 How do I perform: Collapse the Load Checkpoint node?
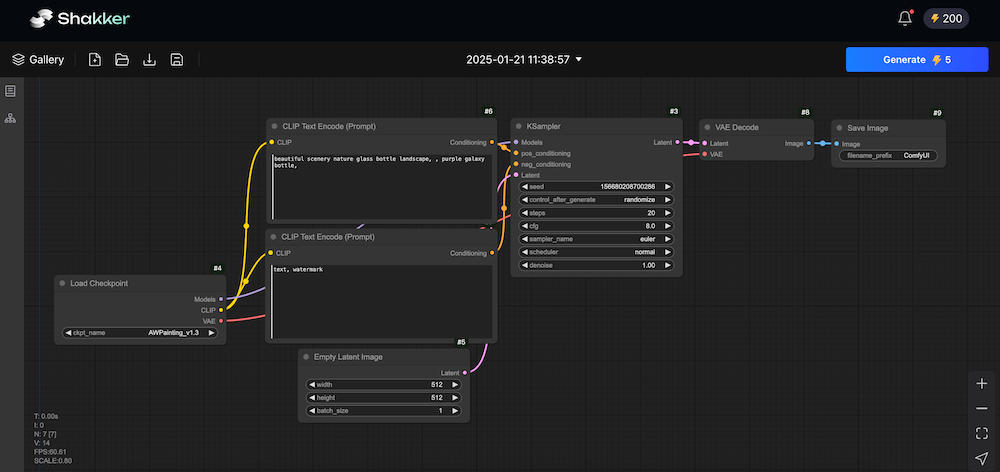click(x=62, y=283)
